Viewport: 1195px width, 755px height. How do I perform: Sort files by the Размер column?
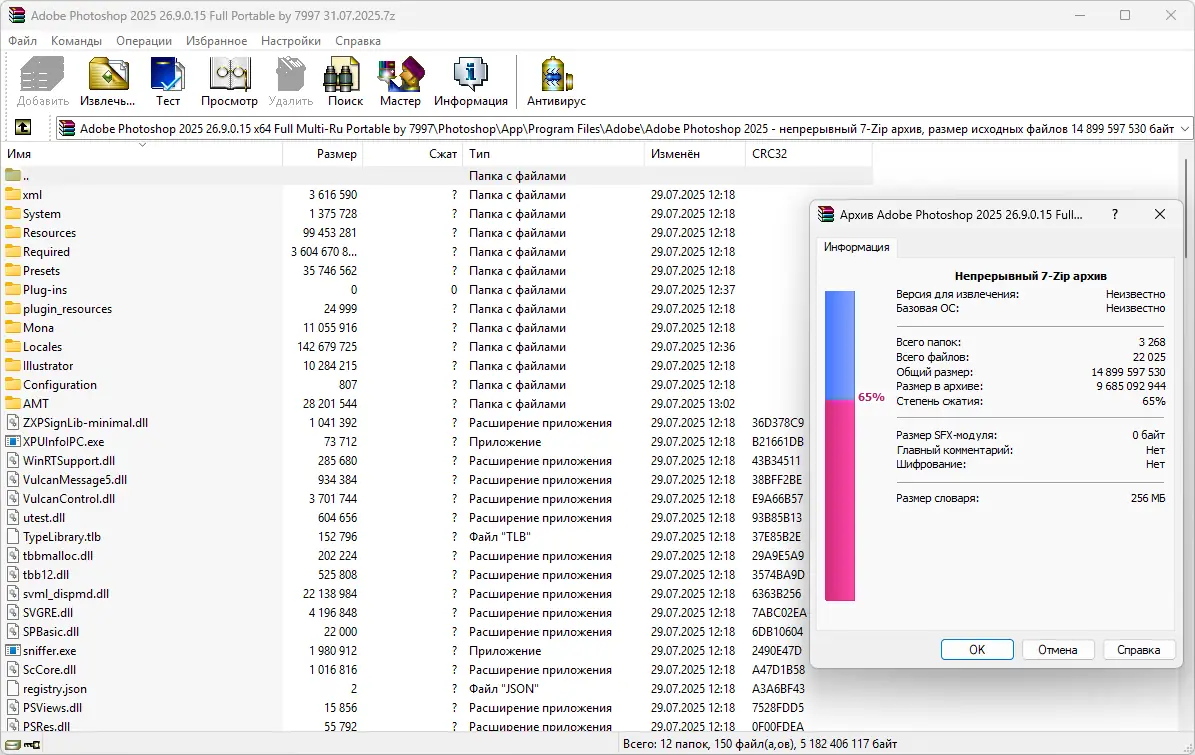[336, 154]
